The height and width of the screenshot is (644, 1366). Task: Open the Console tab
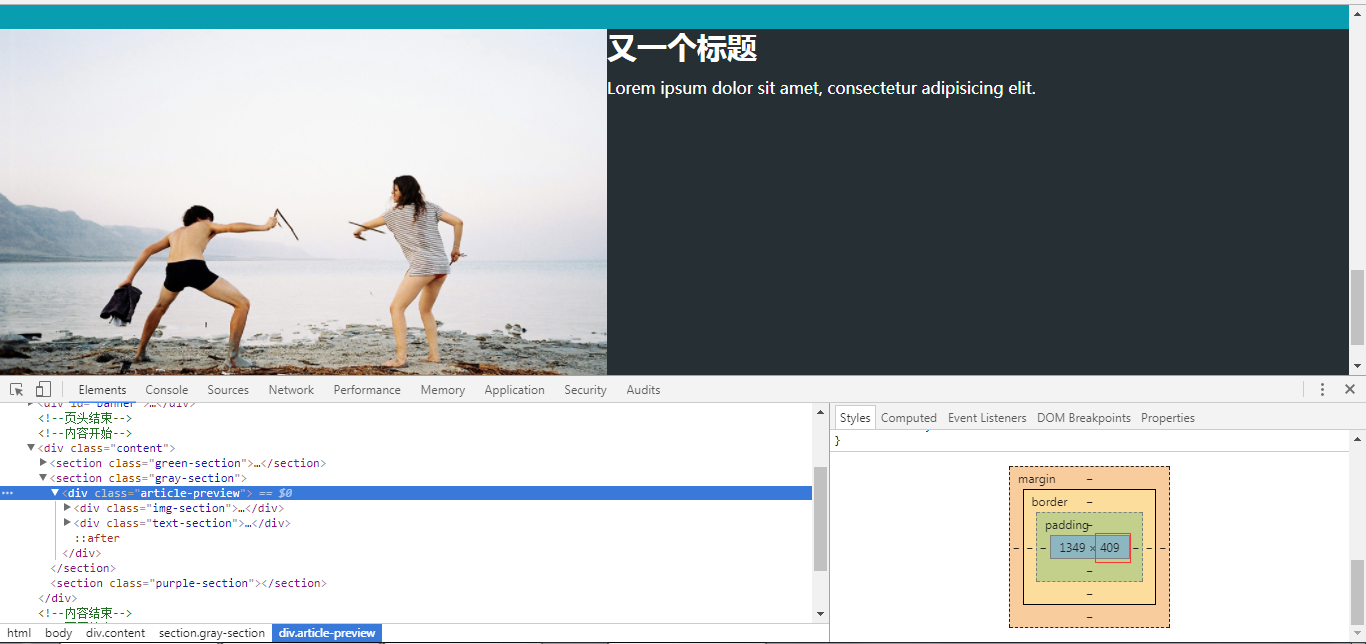coord(167,390)
